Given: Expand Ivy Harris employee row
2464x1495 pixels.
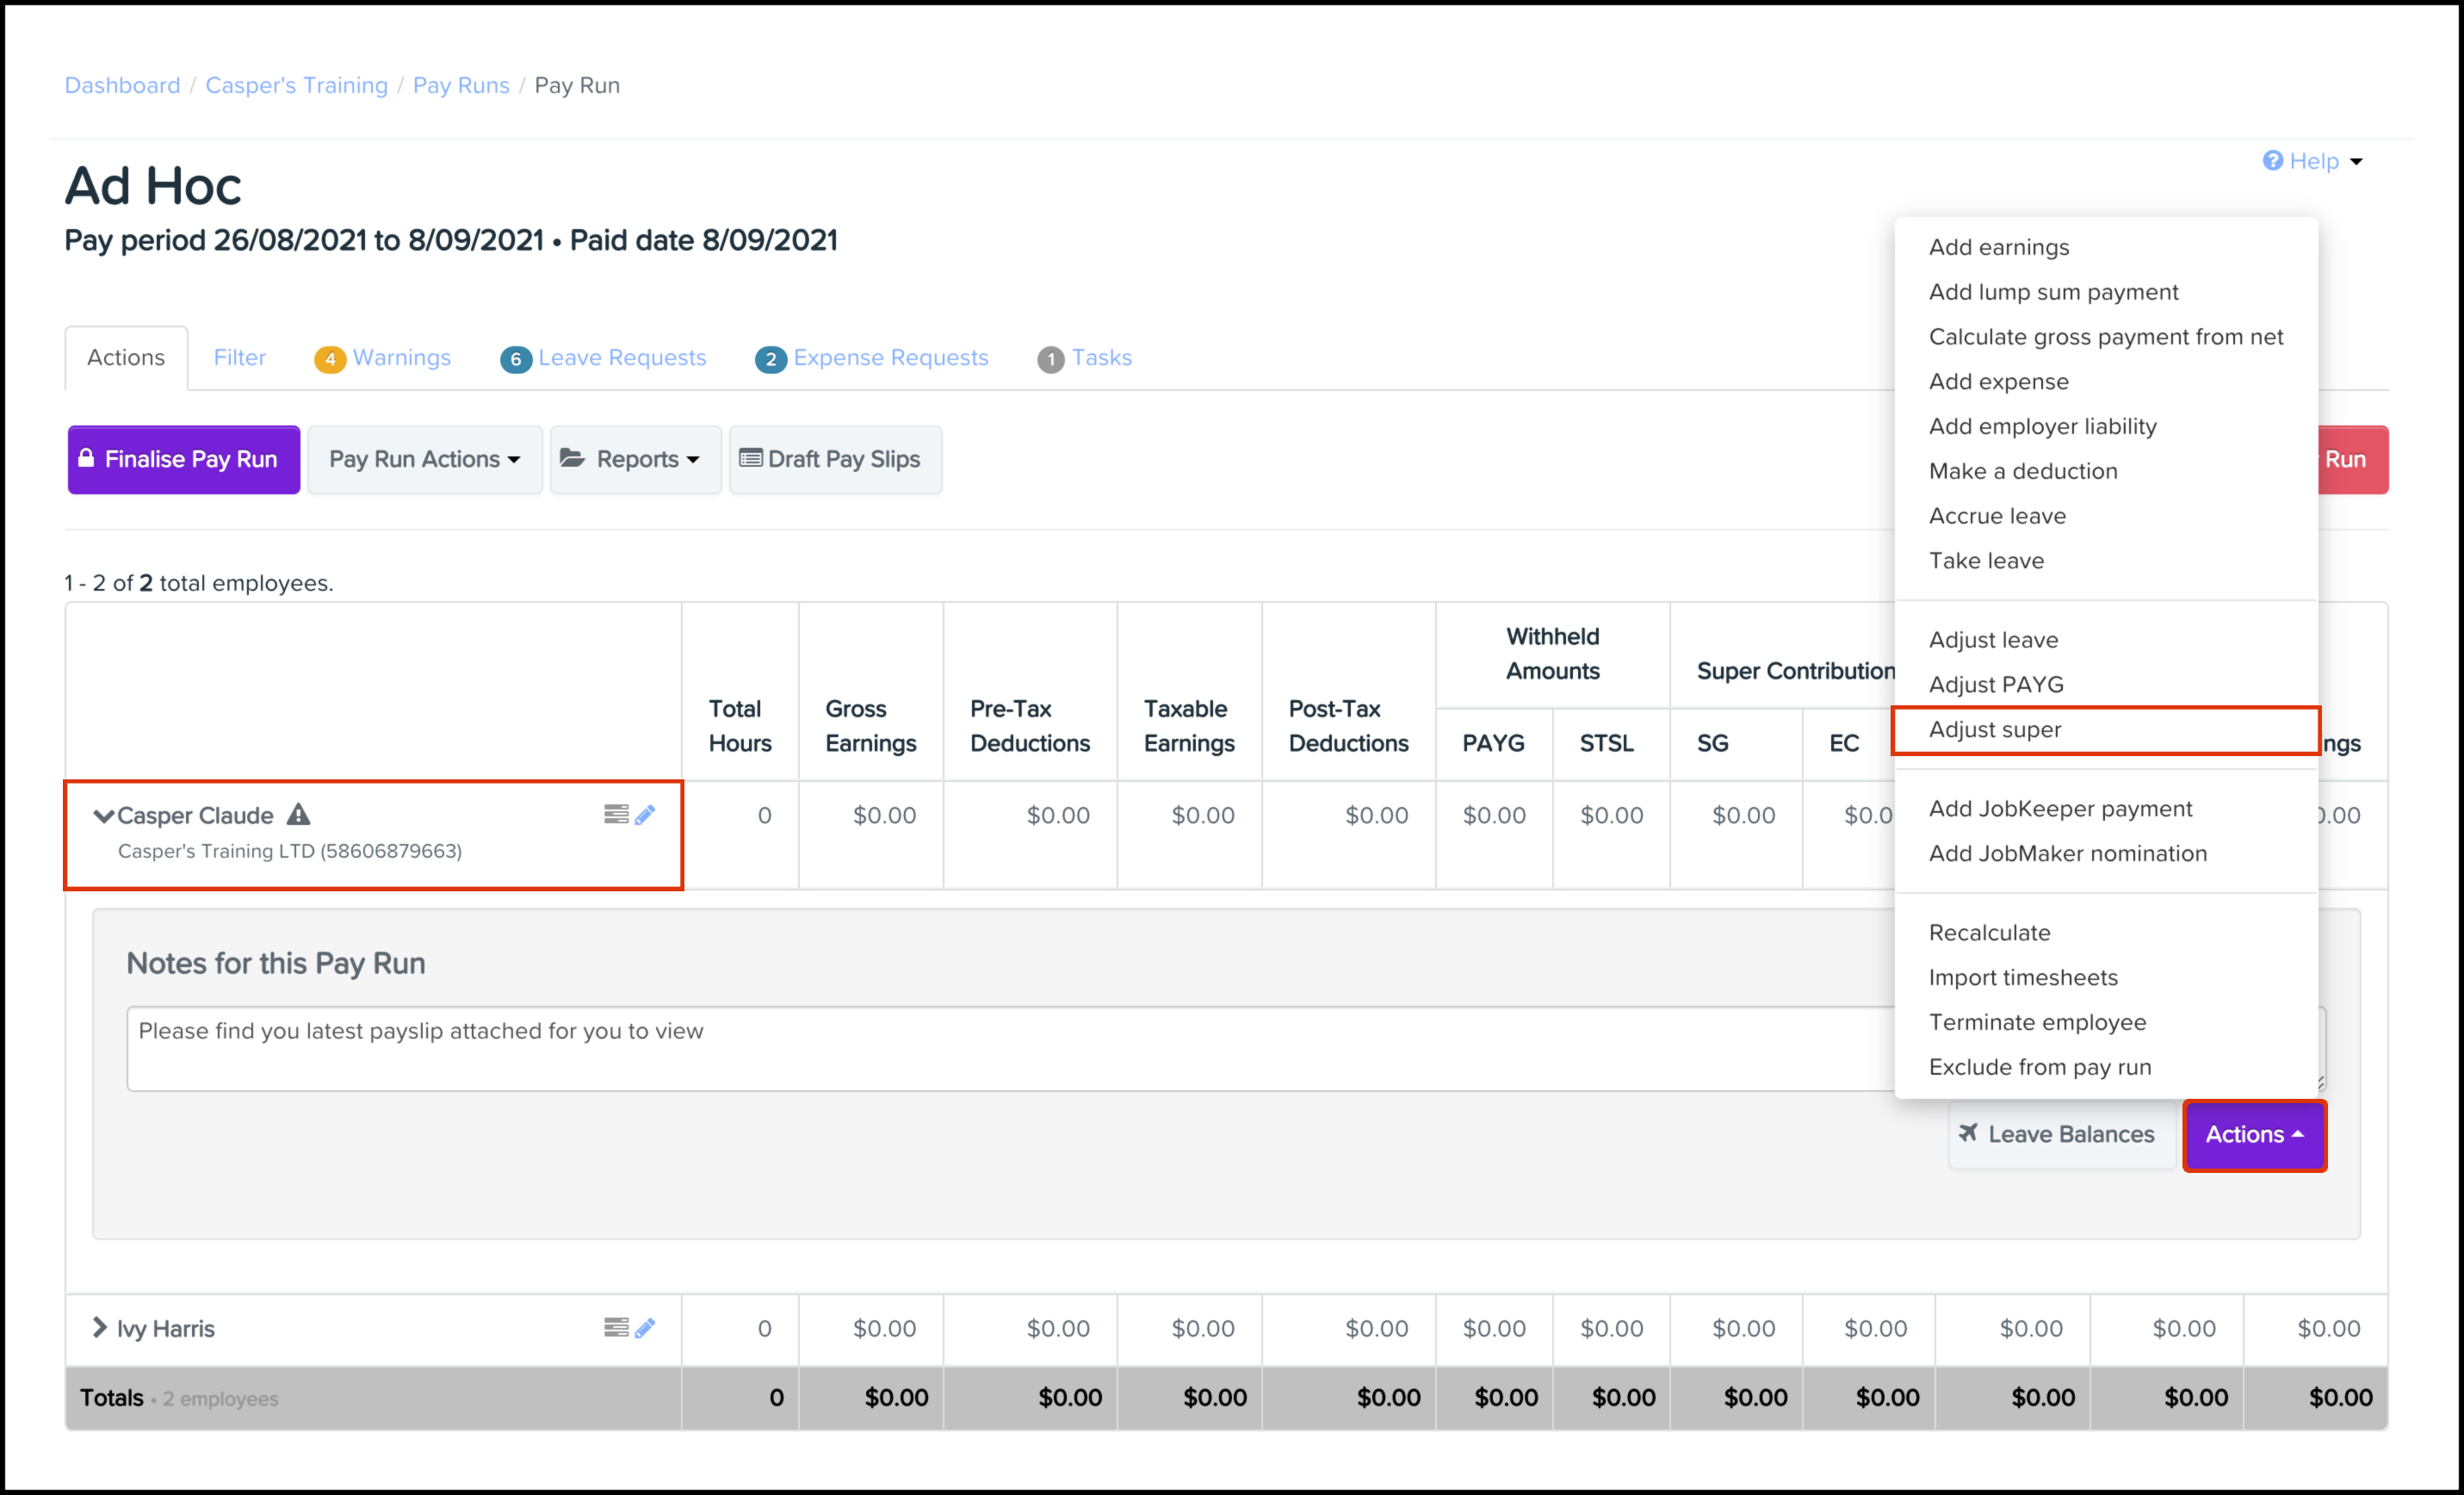Looking at the screenshot, I should [99, 1328].
